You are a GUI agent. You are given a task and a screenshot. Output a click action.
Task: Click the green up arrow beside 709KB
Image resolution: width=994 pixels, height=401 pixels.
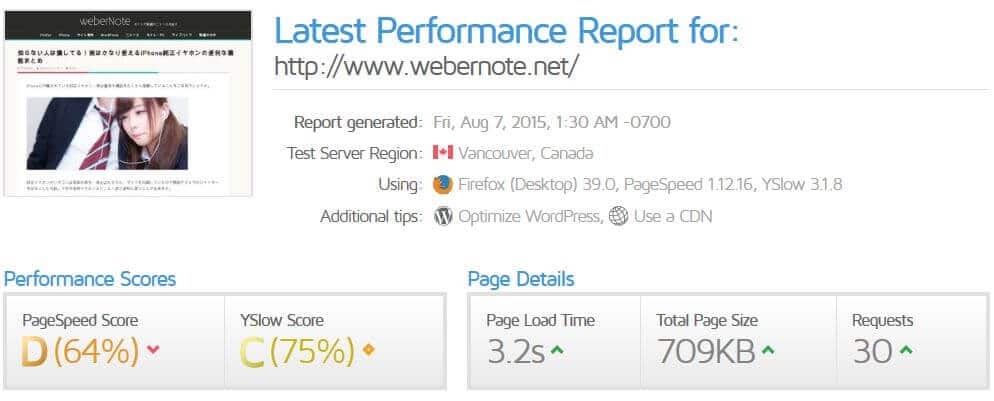click(x=768, y=348)
